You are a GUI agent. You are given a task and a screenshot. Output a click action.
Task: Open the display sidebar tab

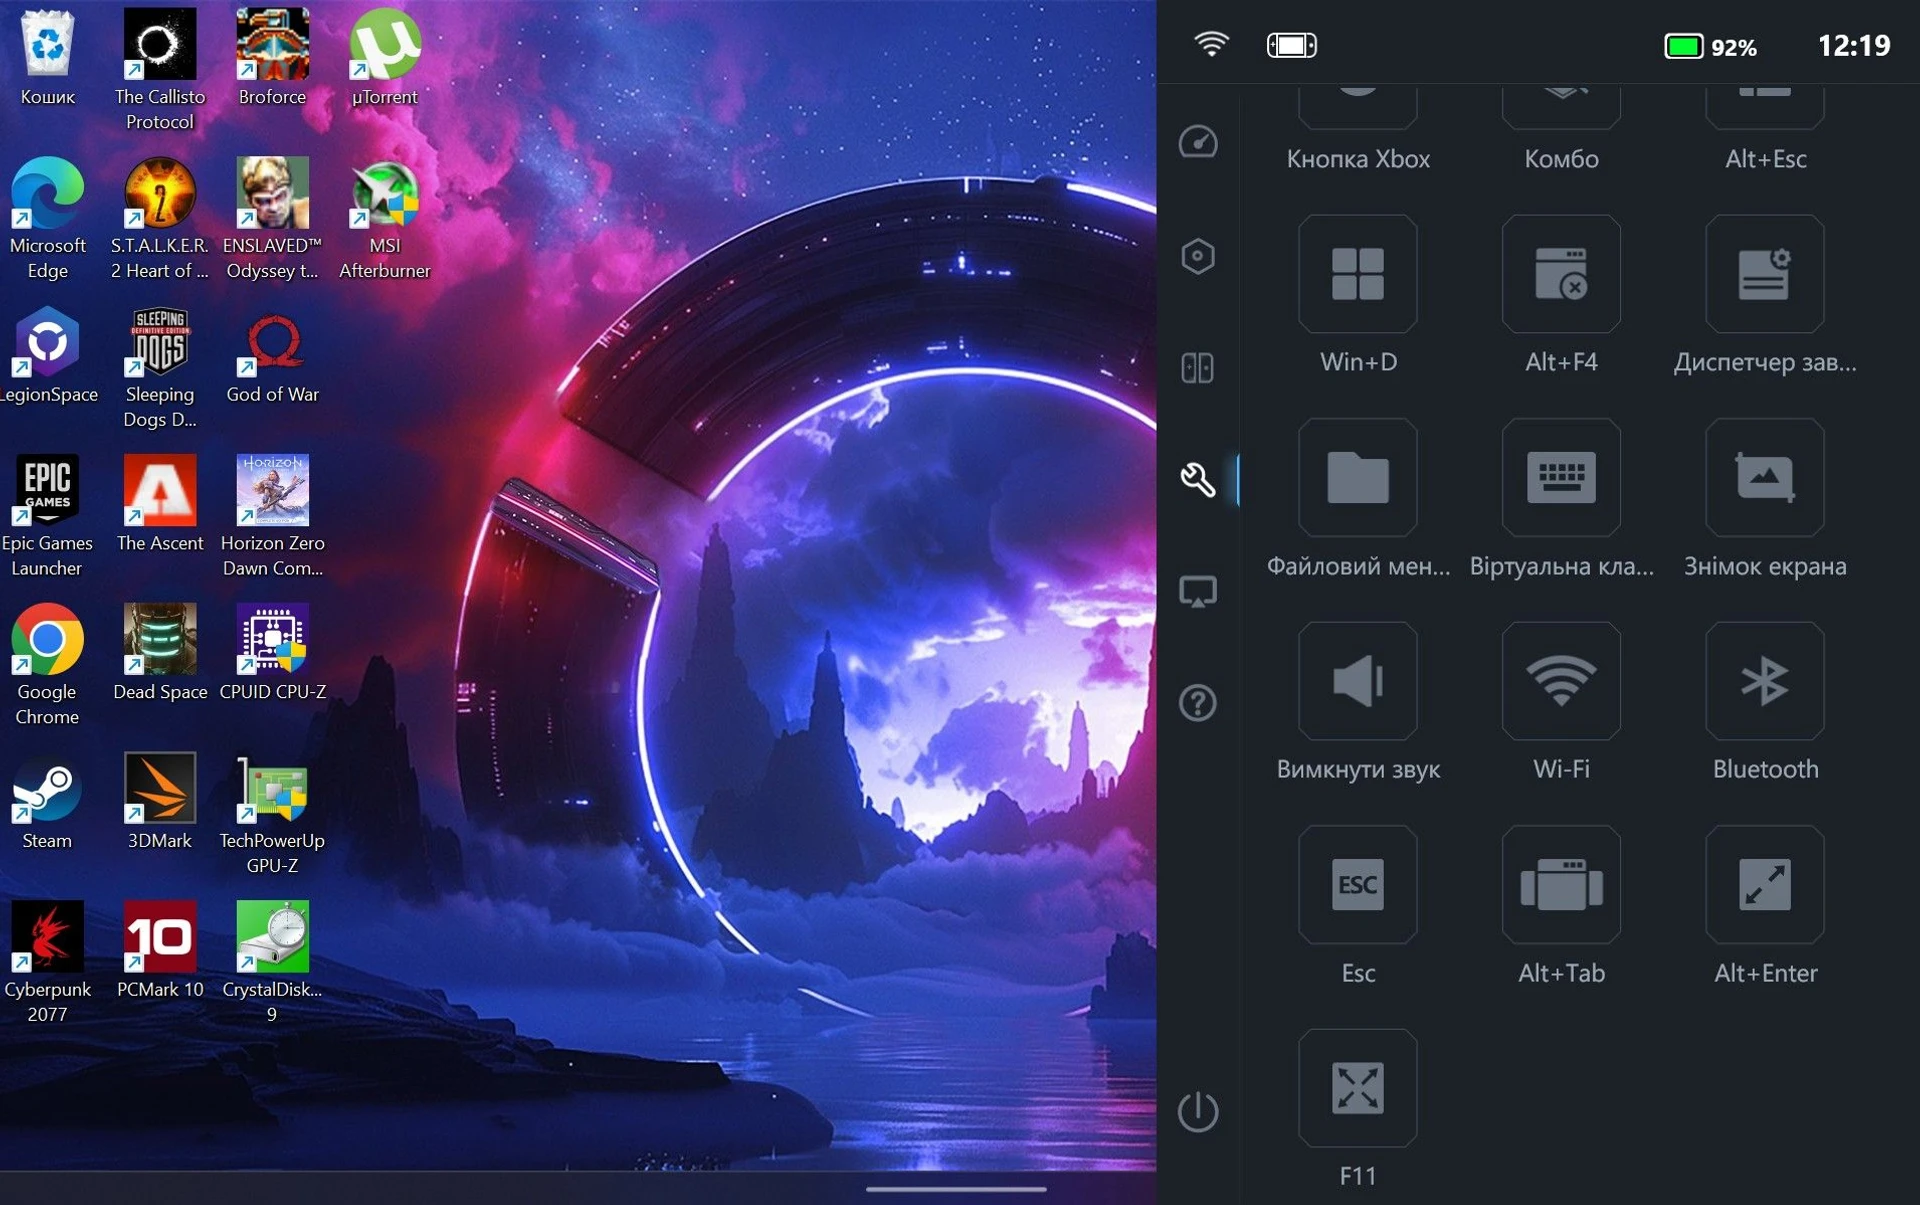pos(1197,592)
